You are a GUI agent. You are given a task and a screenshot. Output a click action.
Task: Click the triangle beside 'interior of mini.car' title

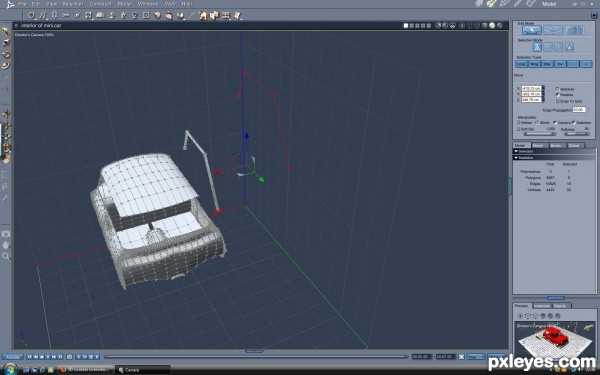pyautogui.click(x=16, y=26)
